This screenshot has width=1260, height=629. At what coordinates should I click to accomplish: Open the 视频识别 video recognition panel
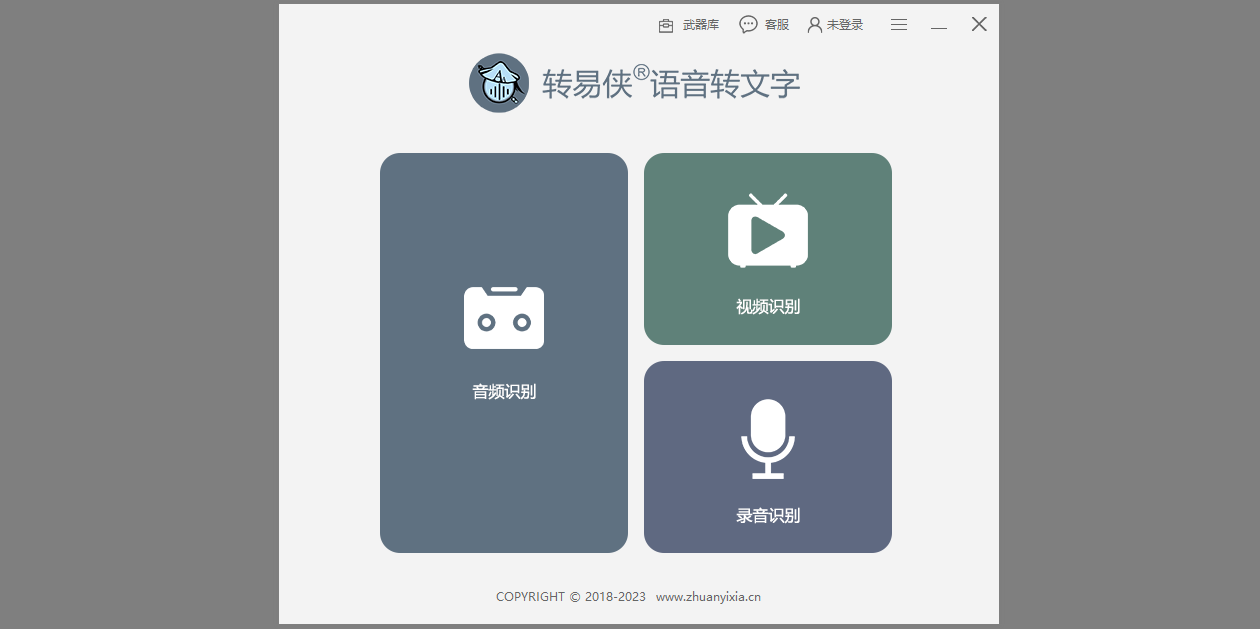tap(768, 248)
